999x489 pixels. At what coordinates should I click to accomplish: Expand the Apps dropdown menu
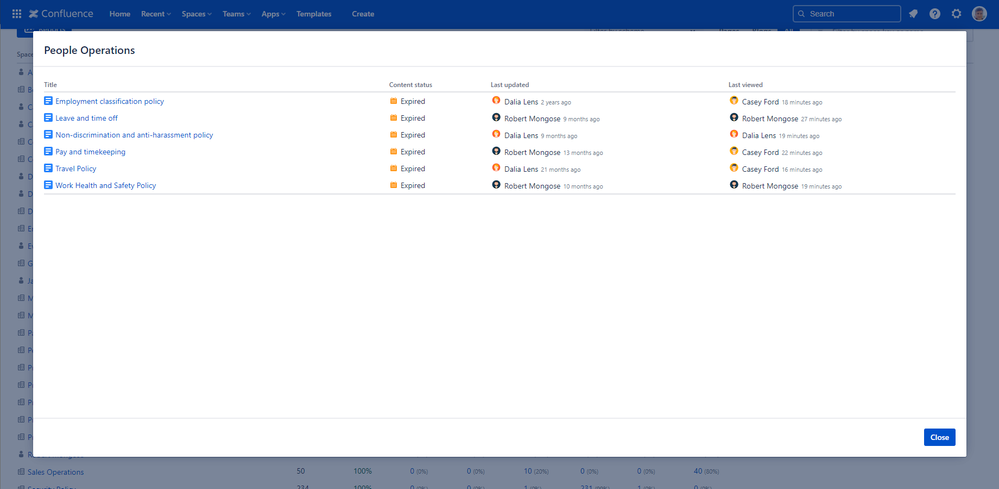pos(273,14)
